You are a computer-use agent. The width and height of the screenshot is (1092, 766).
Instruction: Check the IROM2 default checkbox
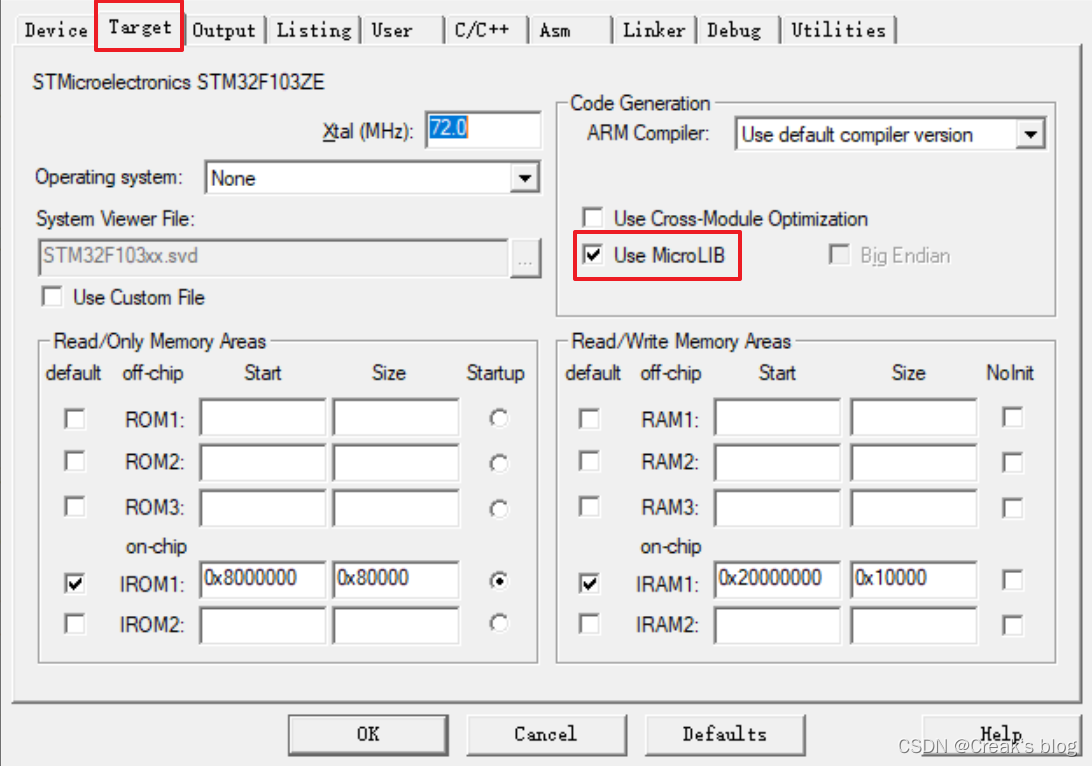[75, 623]
